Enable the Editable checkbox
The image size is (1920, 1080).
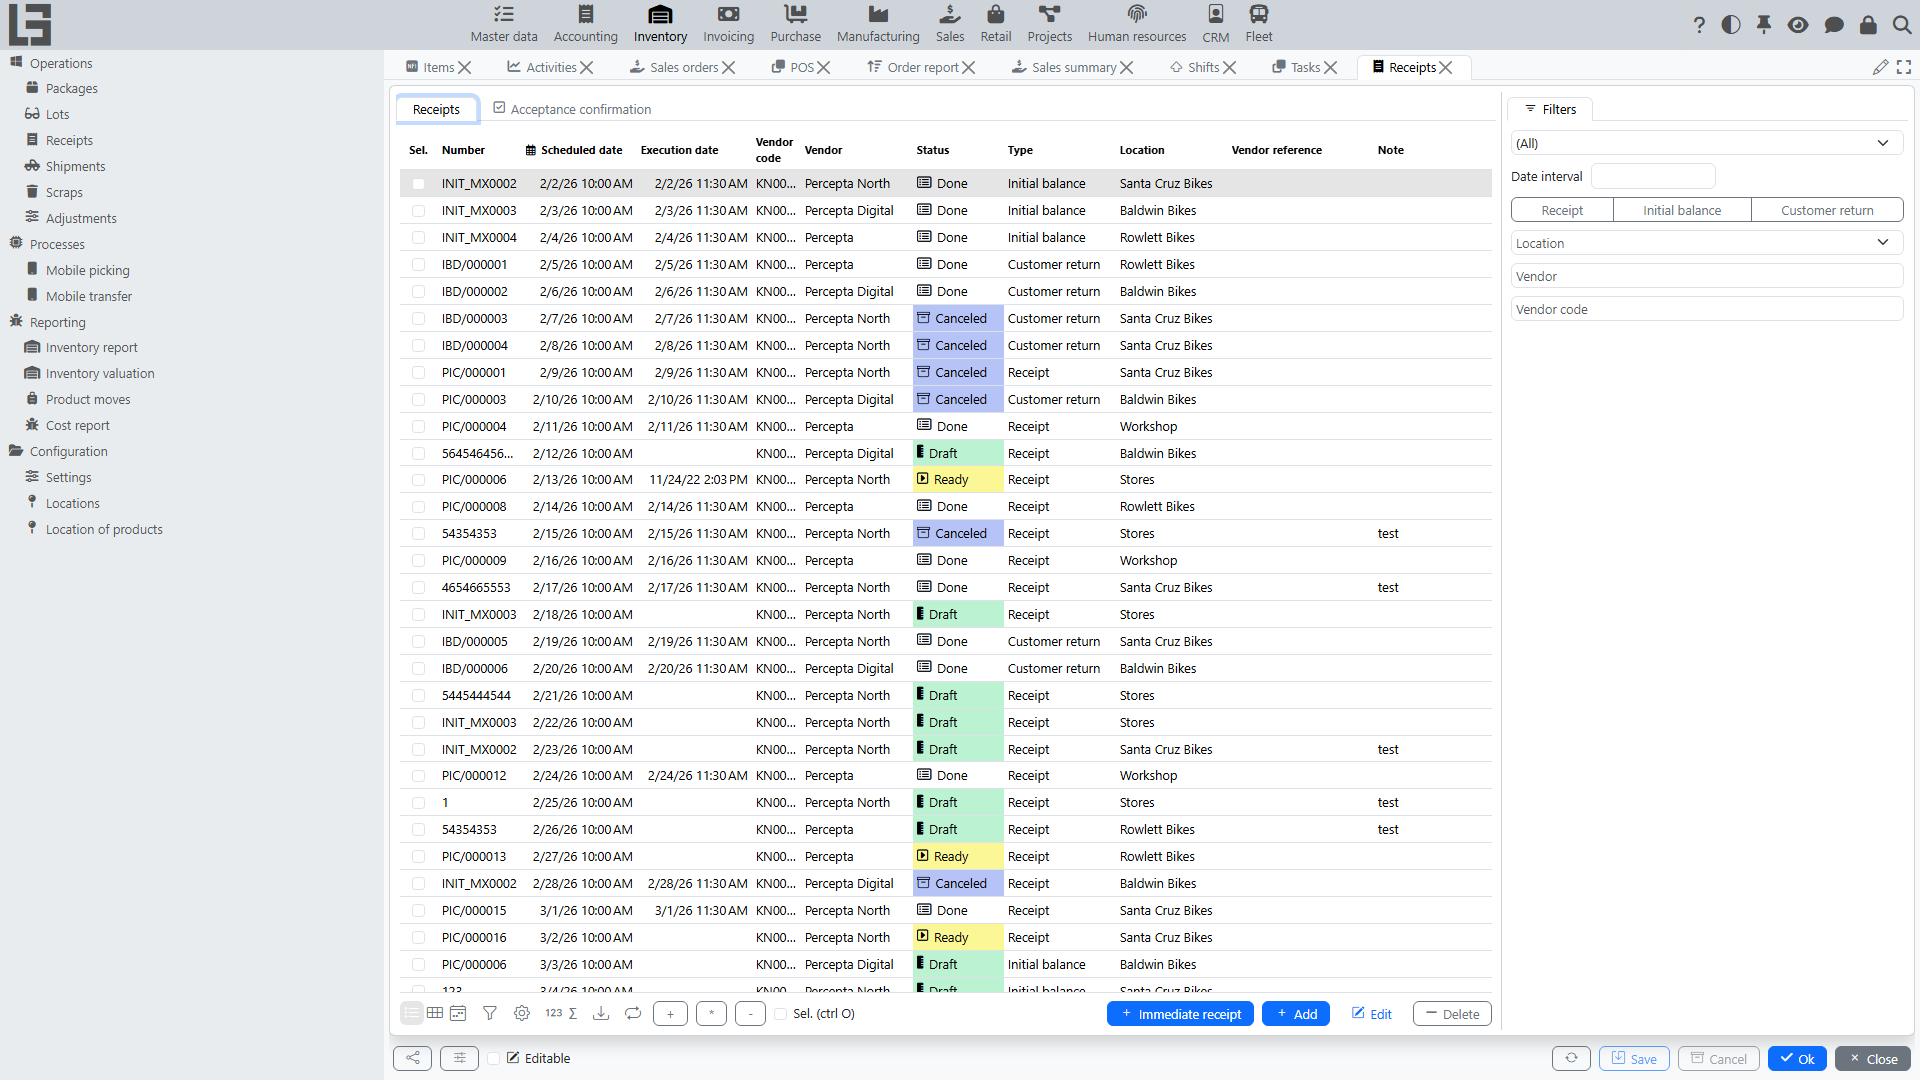[x=494, y=1058]
